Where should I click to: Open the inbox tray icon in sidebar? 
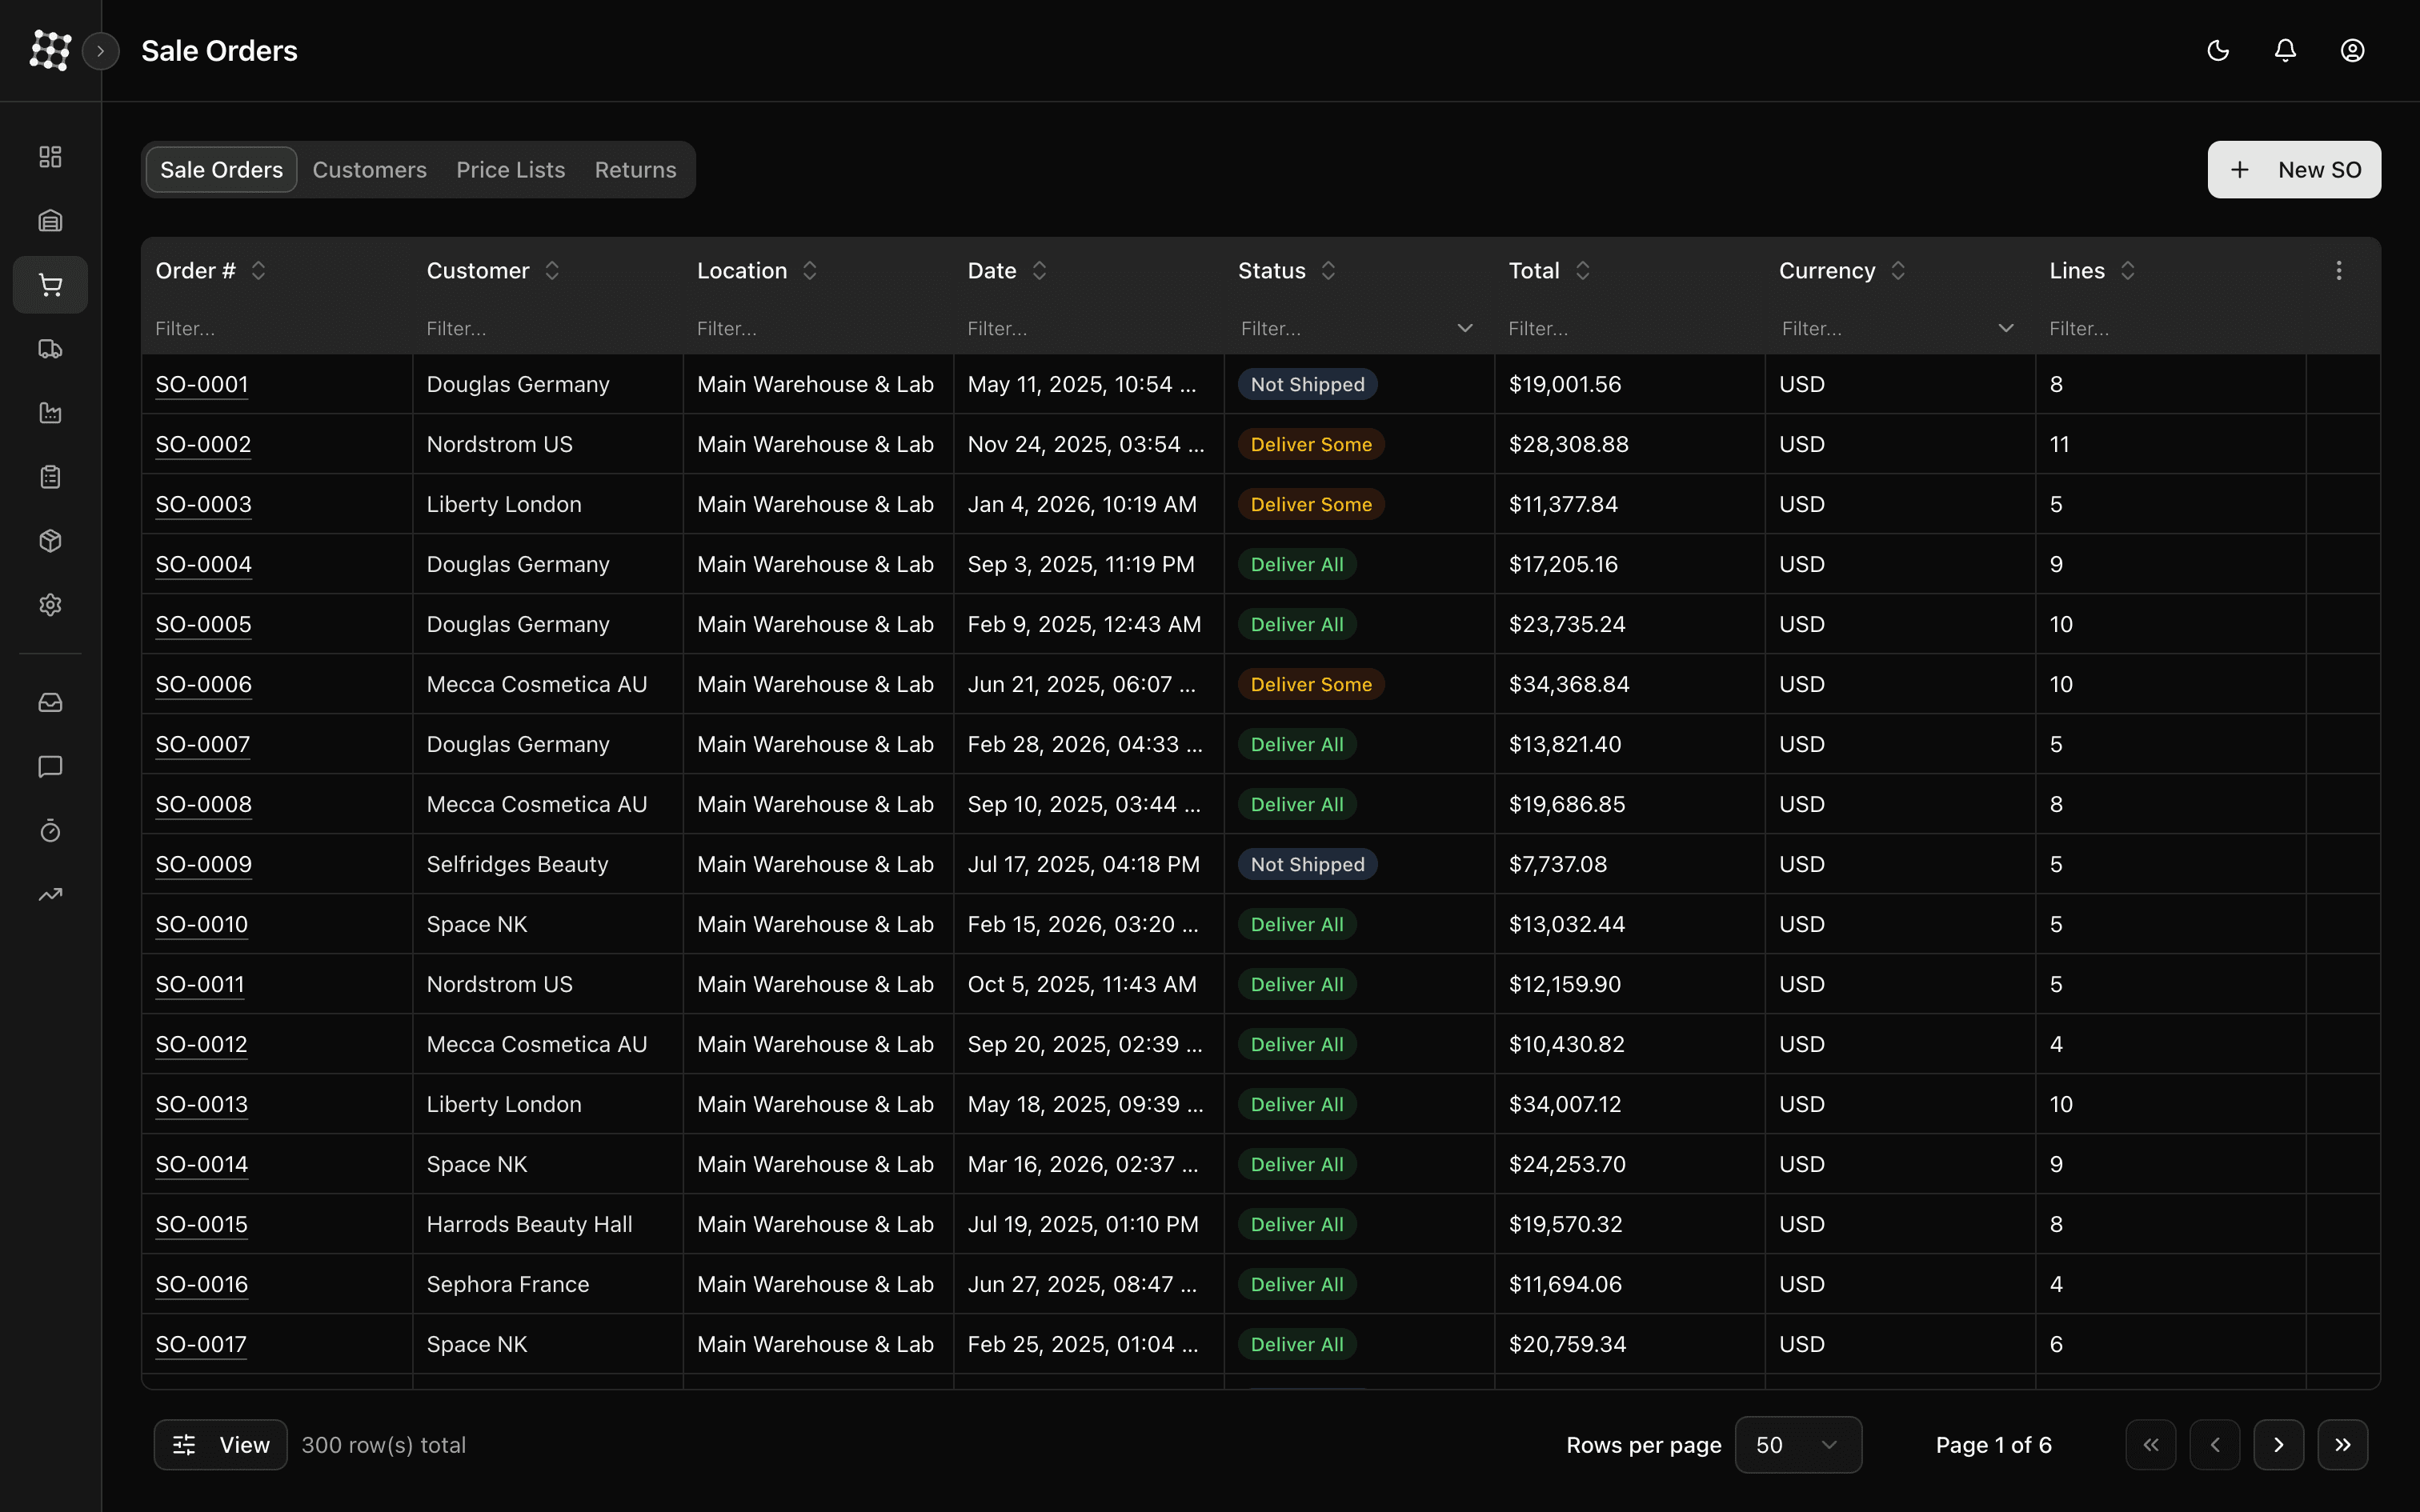pyautogui.click(x=50, y=703)
